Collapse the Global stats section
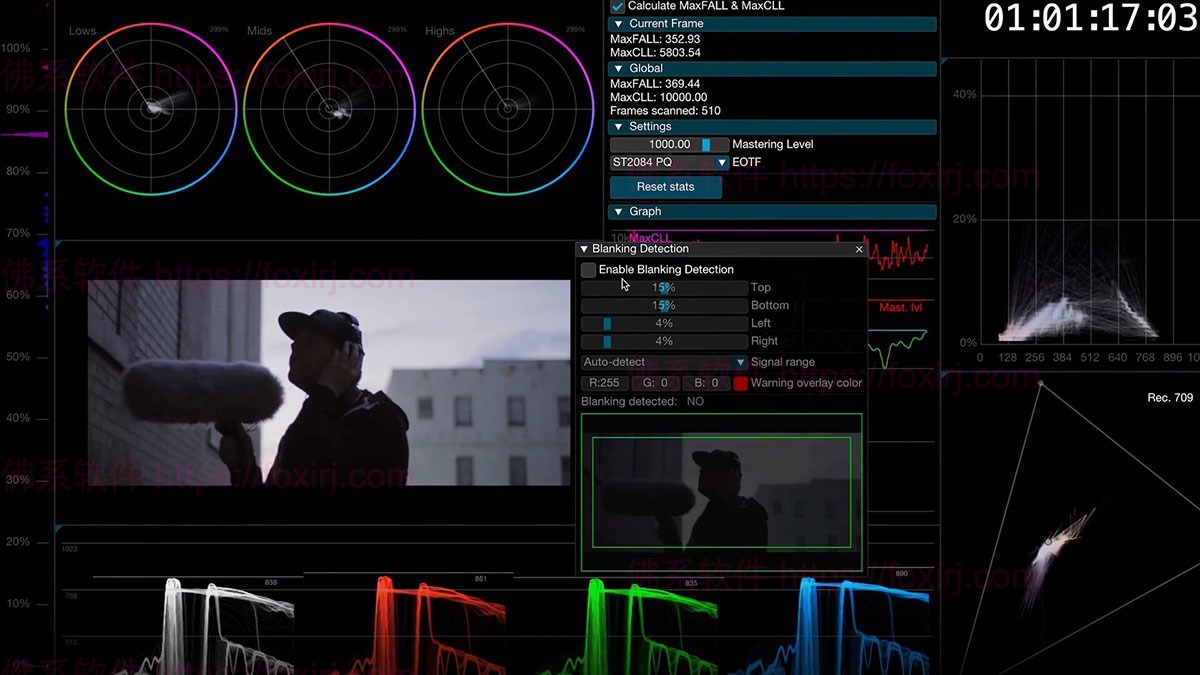This screenshot has height=675, width=1200. pyautogui.click(x=618, y=69)
